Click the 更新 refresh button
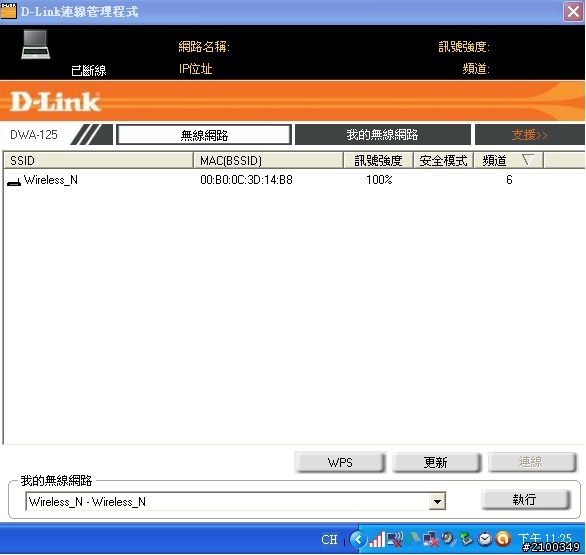Viewport: 586px width, 555px height. pos(436,462)
